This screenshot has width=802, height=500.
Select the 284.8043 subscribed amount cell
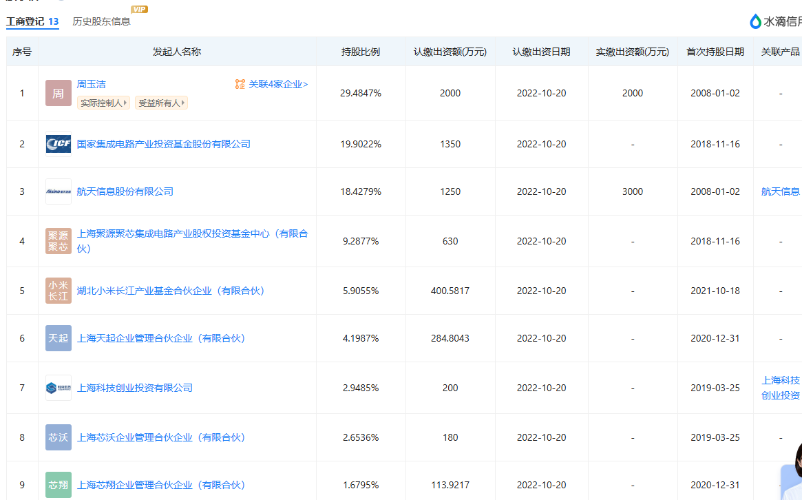[450, 338]
